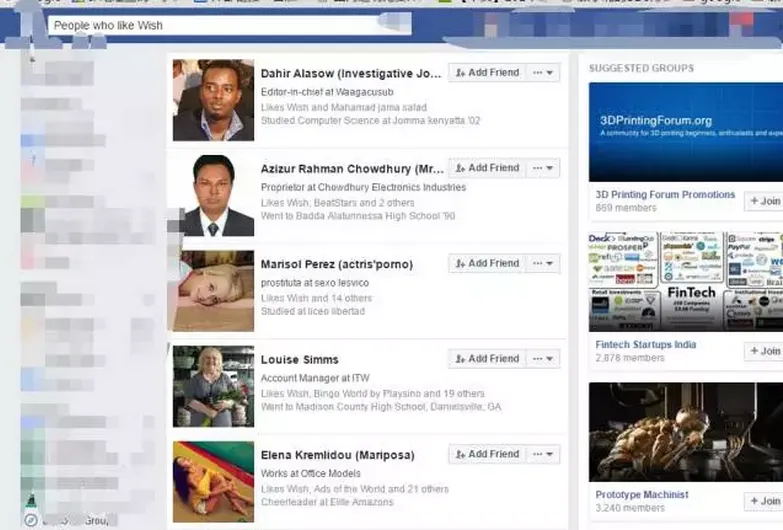Viewport: 783px width, 530px height.
Task: Open Marisol Perez's profile photo
Action: coord(213,291)
